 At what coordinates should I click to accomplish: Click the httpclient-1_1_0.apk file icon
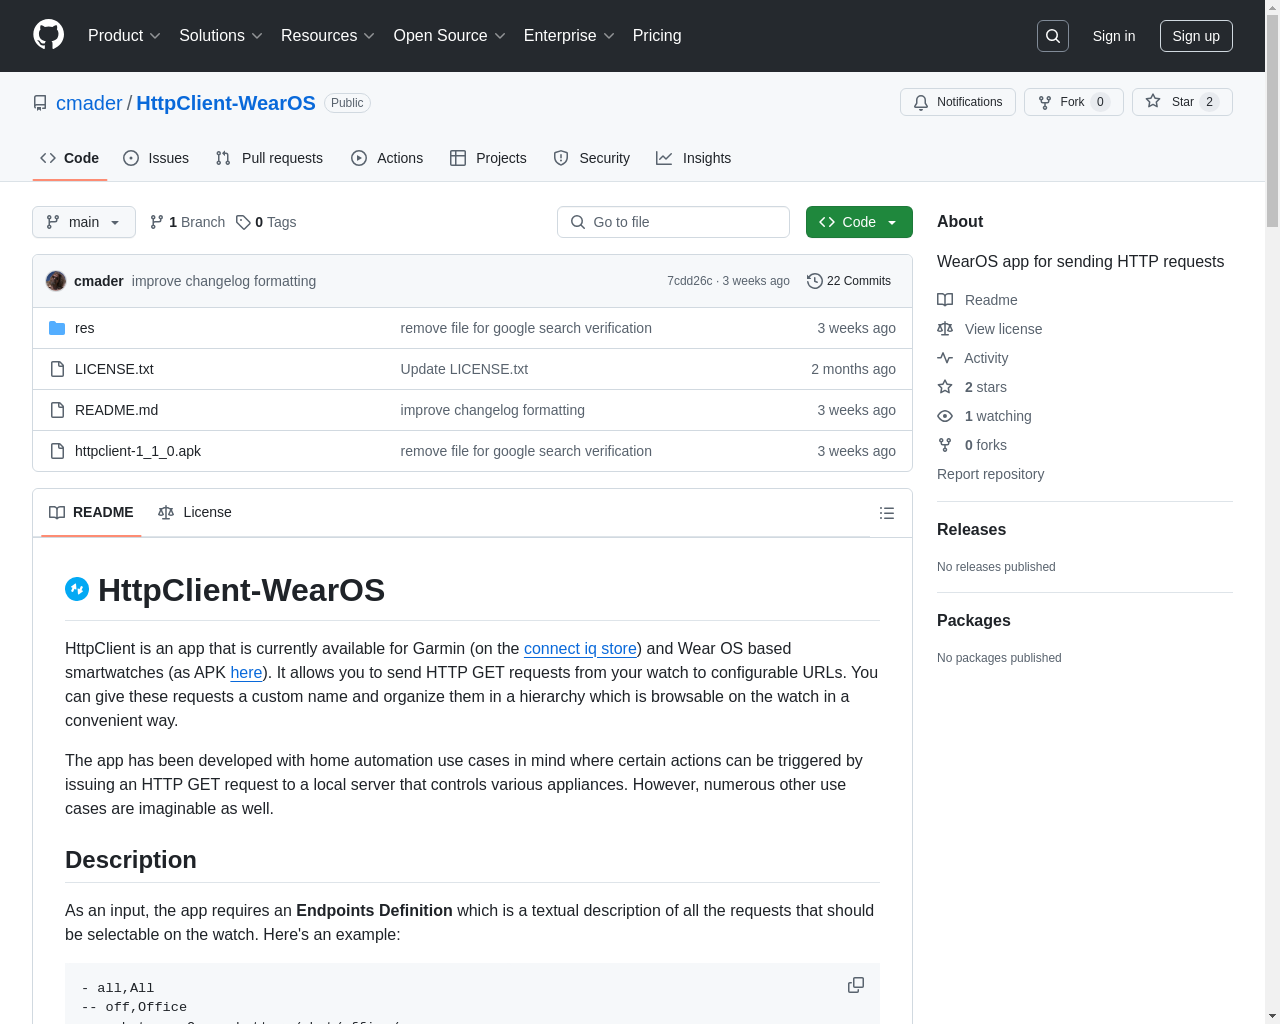click(x=57, y=451)
